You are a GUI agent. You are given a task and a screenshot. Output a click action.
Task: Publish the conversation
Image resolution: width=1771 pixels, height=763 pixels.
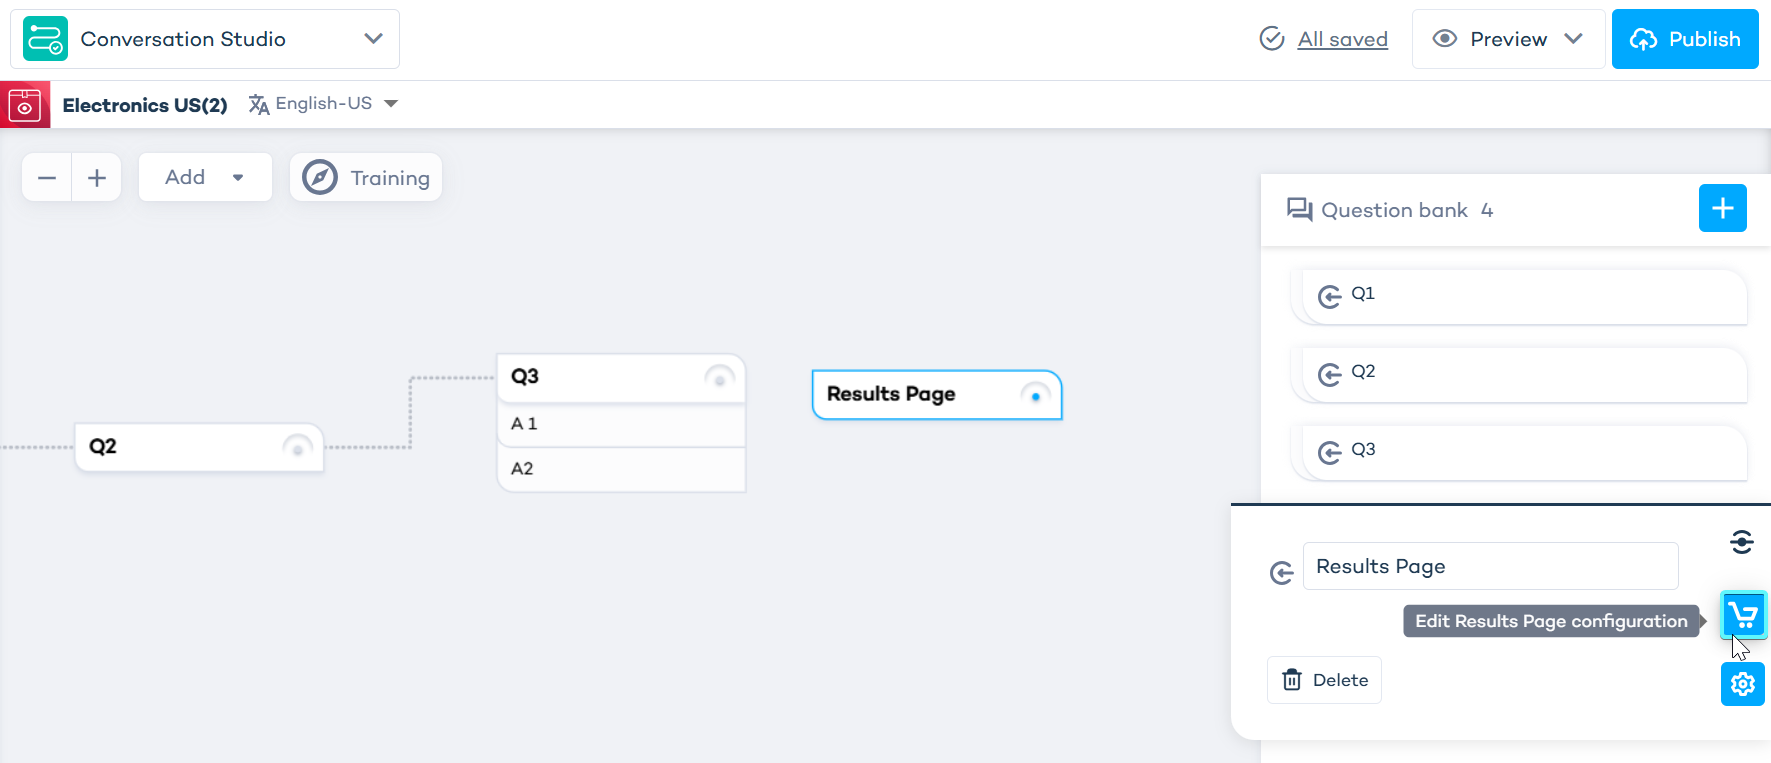[1685, 39]
